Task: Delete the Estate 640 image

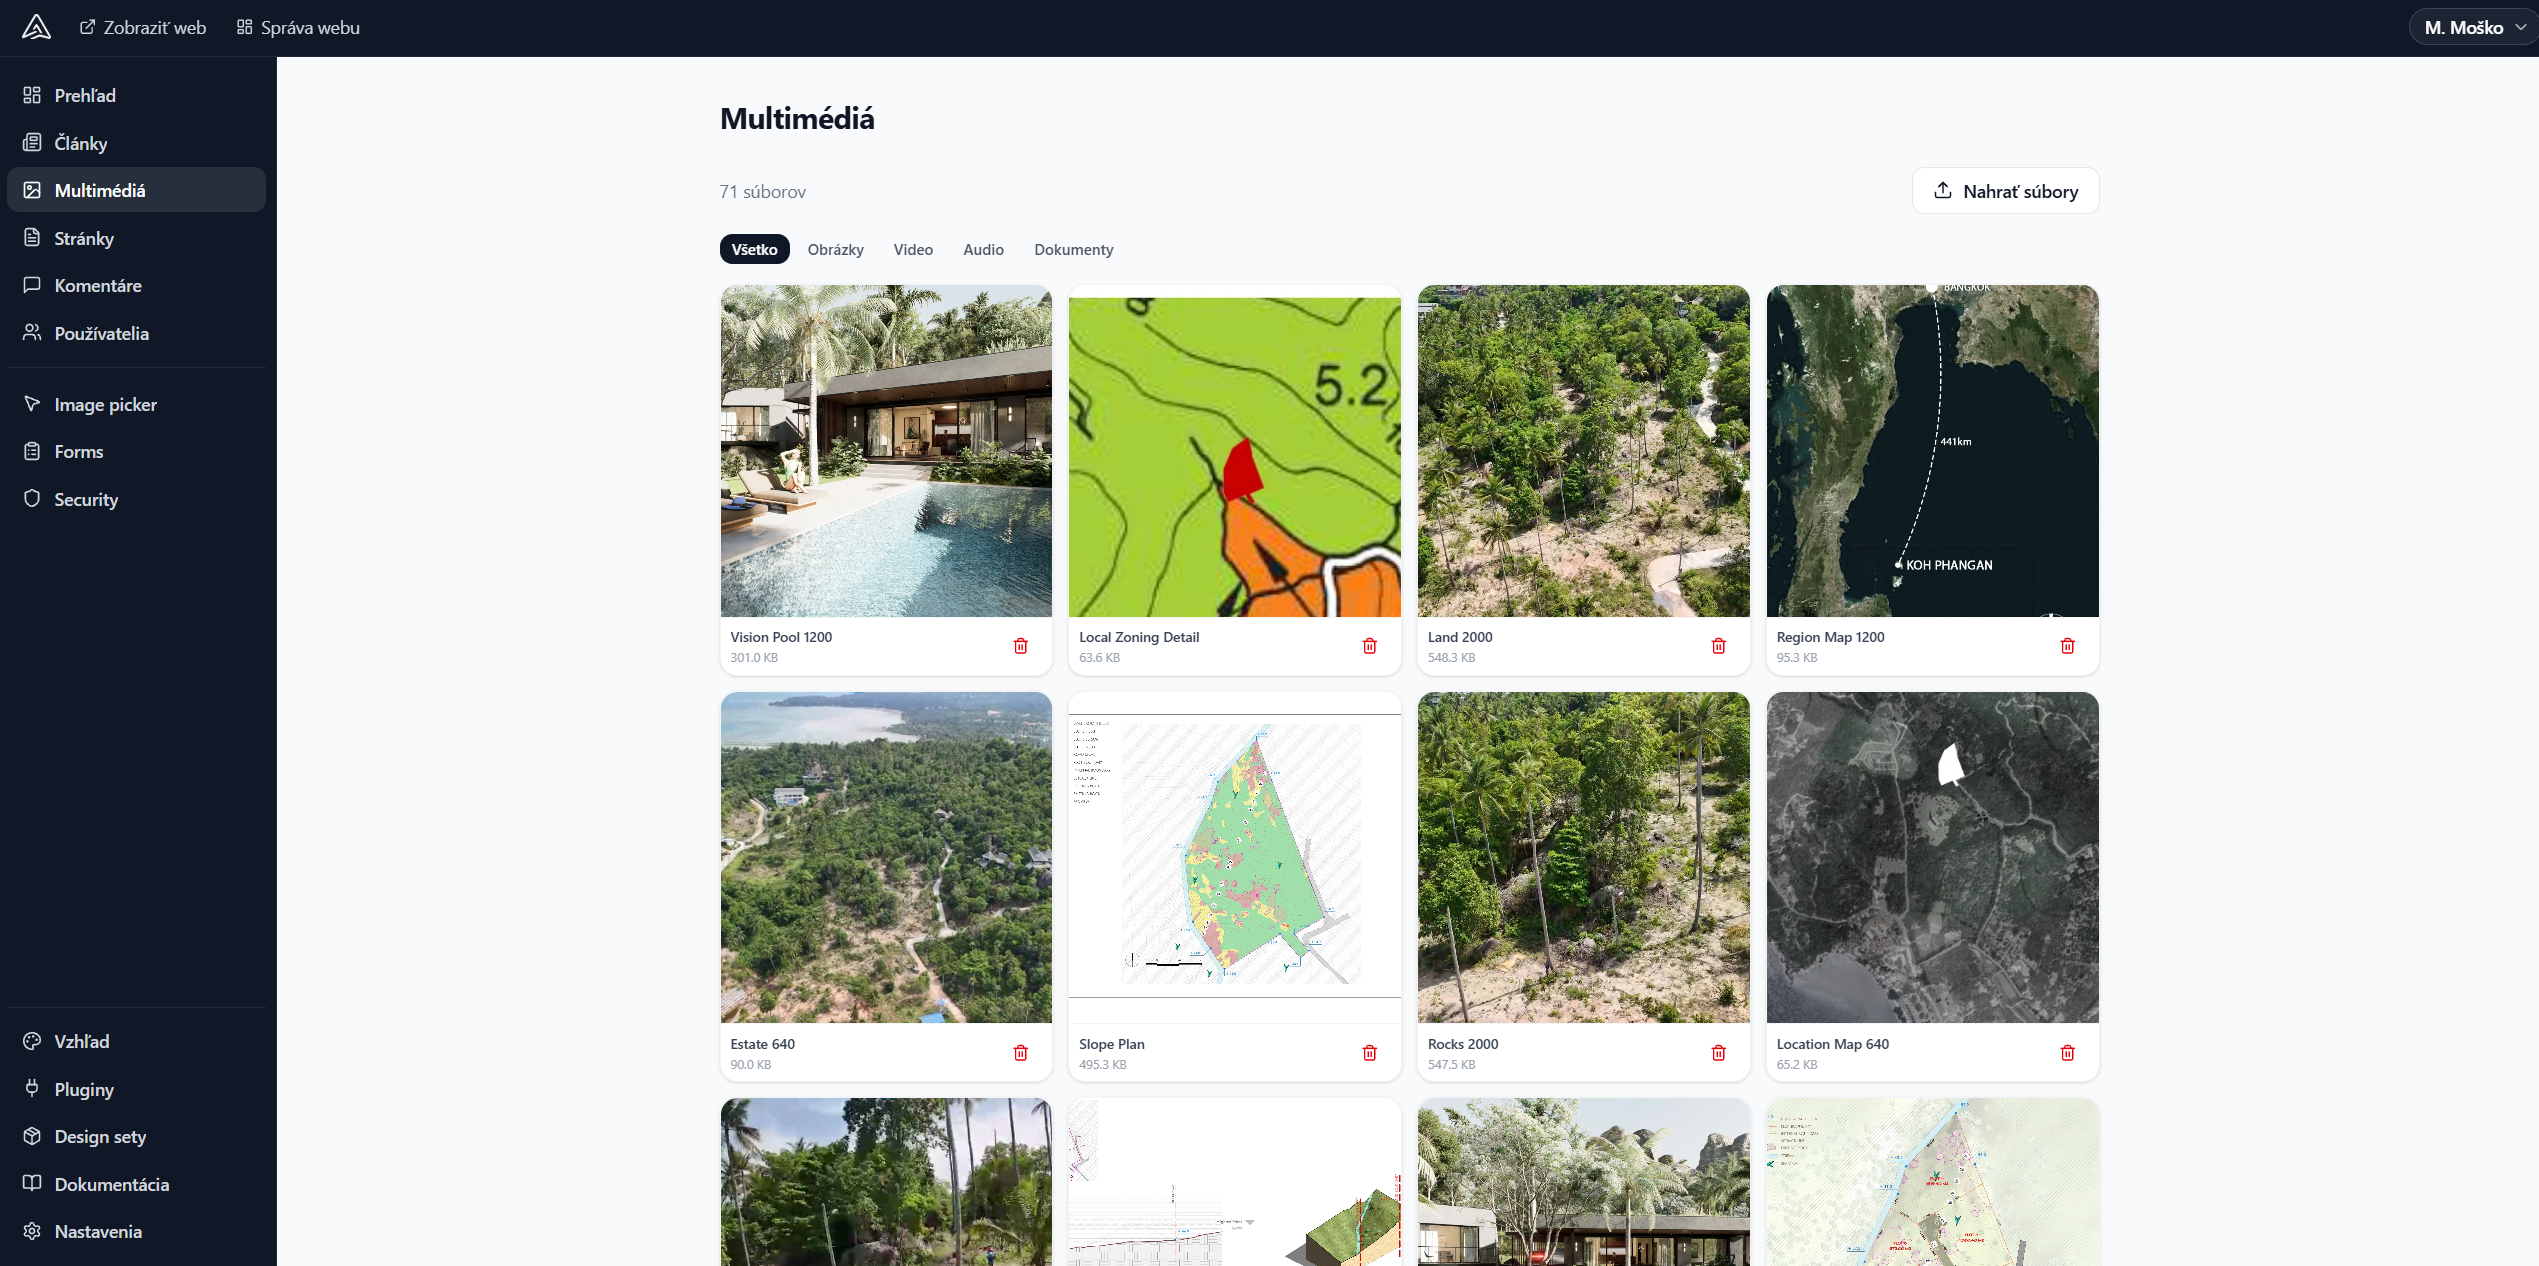Action: (x=1020, y=1053)
